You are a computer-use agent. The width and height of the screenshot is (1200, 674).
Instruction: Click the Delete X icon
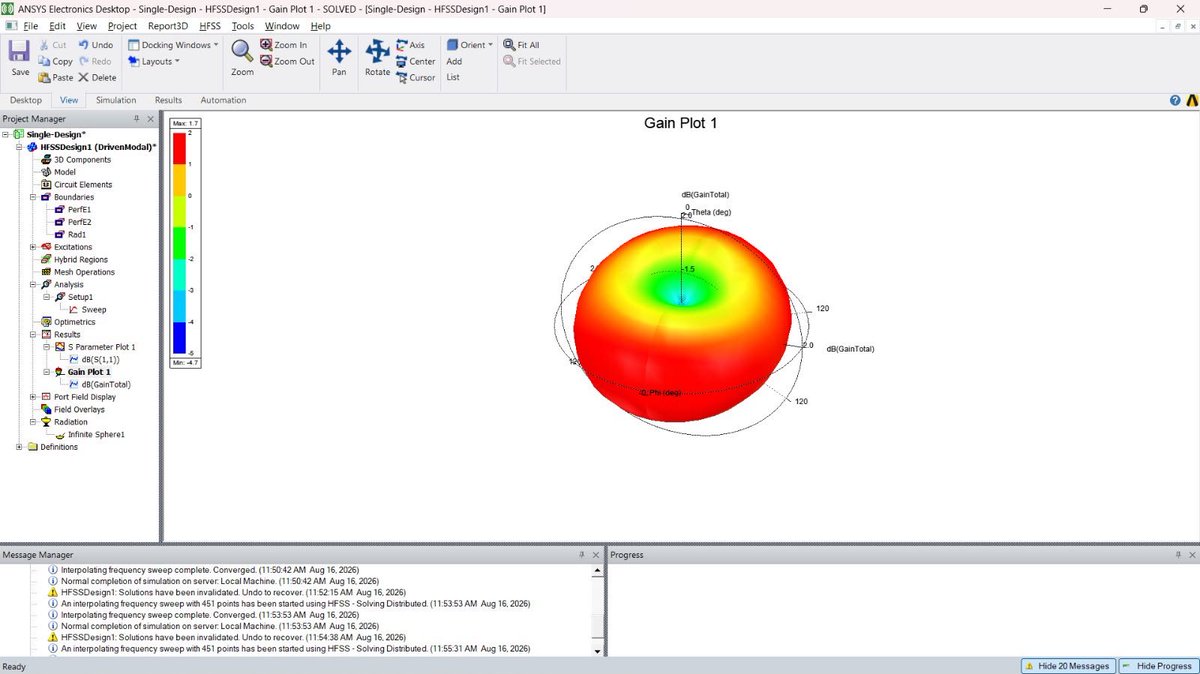click(83, 77)
